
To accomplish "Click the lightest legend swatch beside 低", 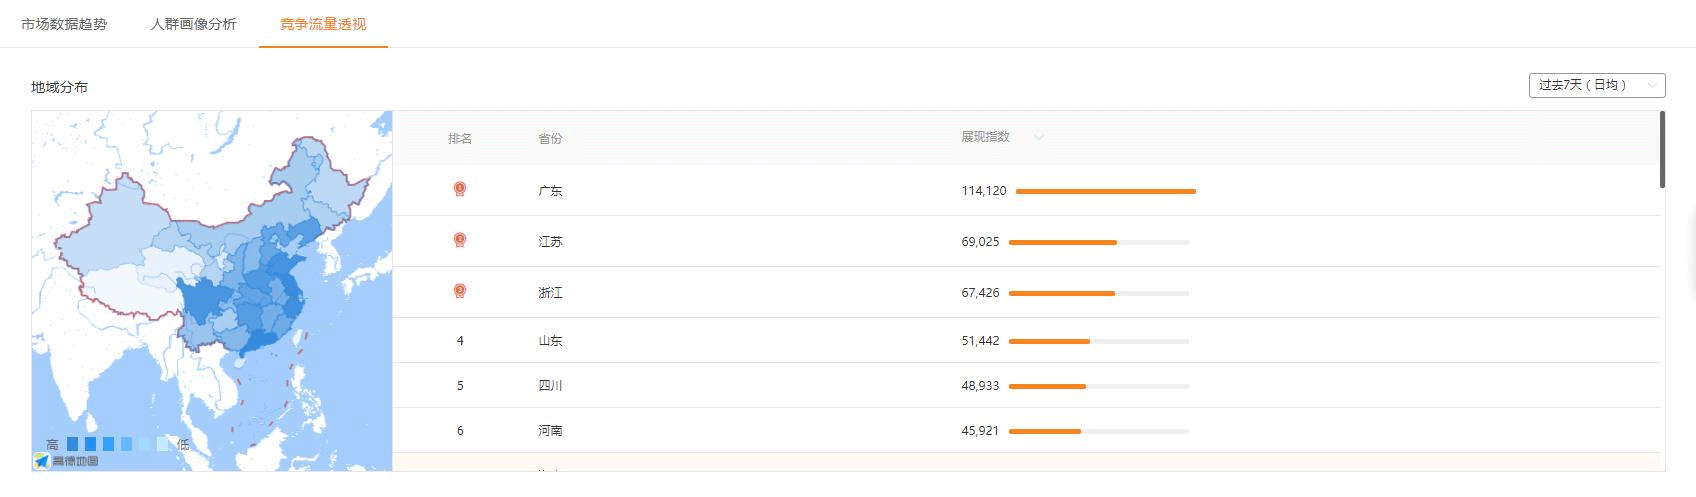I will point(163,444).
